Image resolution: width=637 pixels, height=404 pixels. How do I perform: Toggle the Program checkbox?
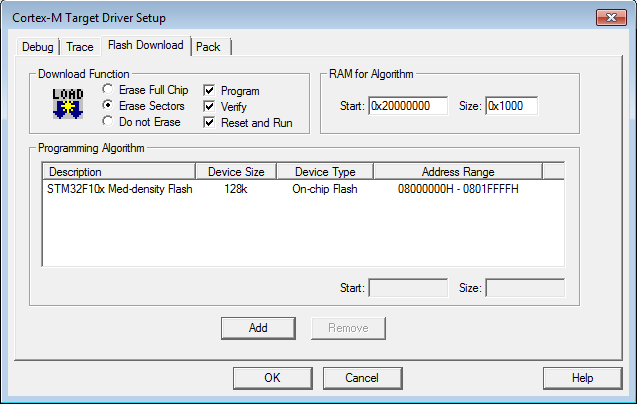tap(209, 90)
